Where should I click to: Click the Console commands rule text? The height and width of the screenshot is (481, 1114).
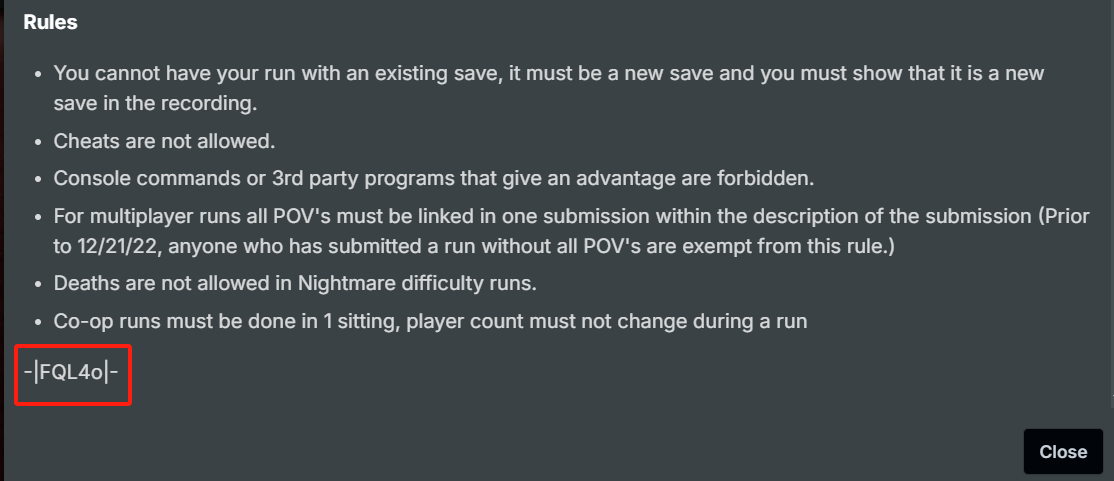pyautogui.click(x=434, y=178)
